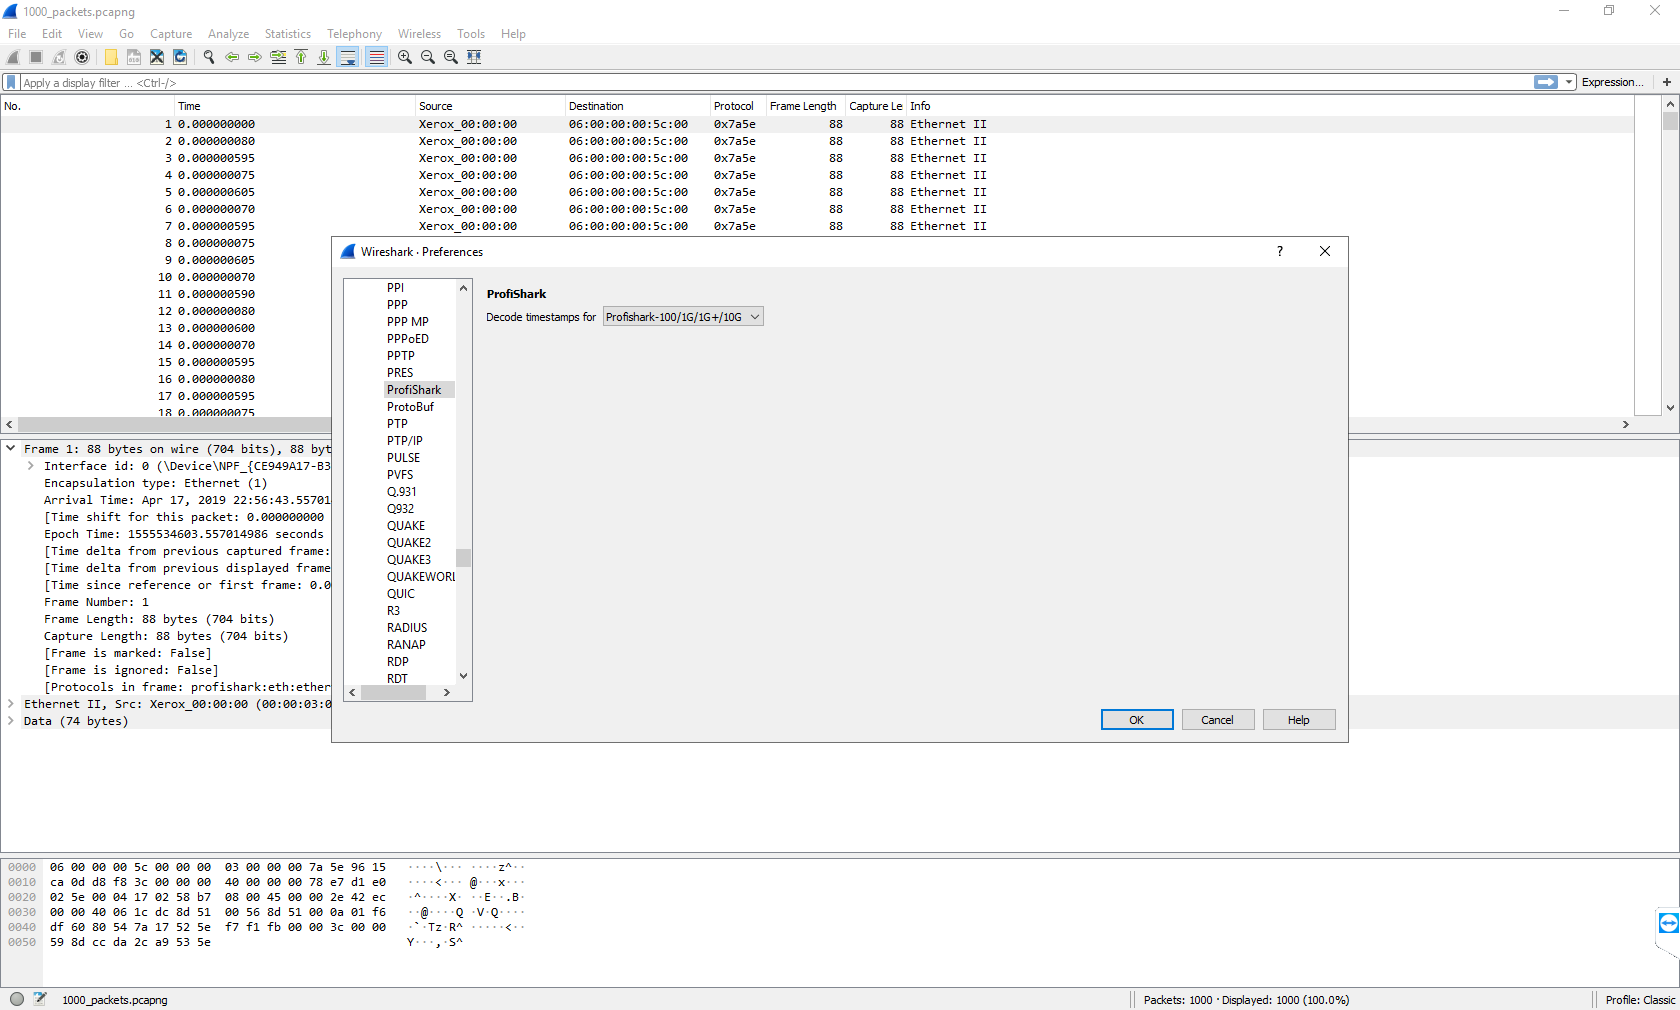Screen dimensions: 1680x1010
Task: Zoom out main window text
Action: (x=428, y=57)
